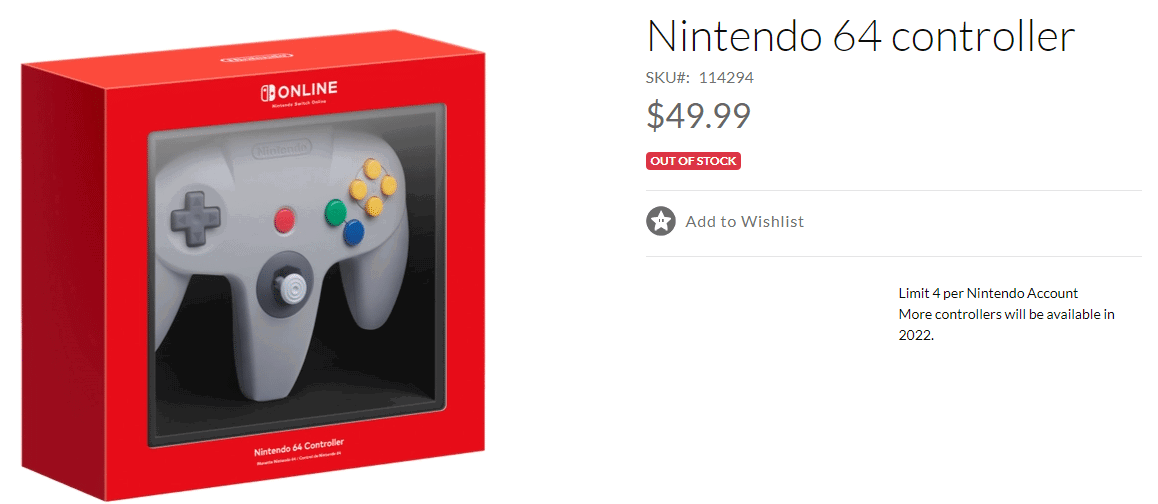Click the Out of Stock badge
This screenshot has height=504, width=1158.
[693, 160]
